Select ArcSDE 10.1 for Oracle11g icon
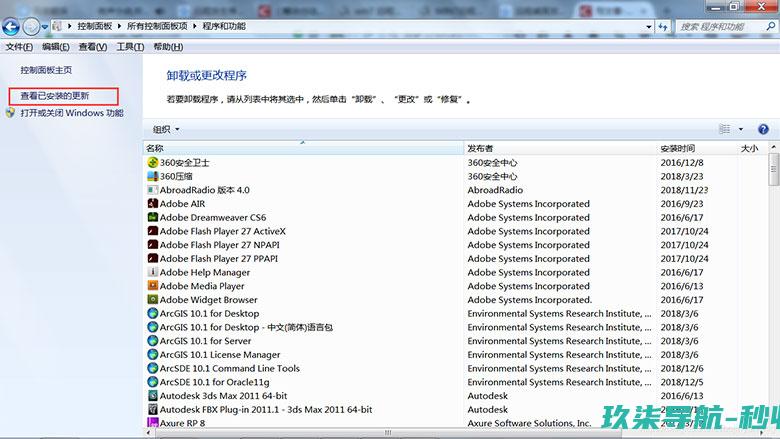 pos(153,382)
